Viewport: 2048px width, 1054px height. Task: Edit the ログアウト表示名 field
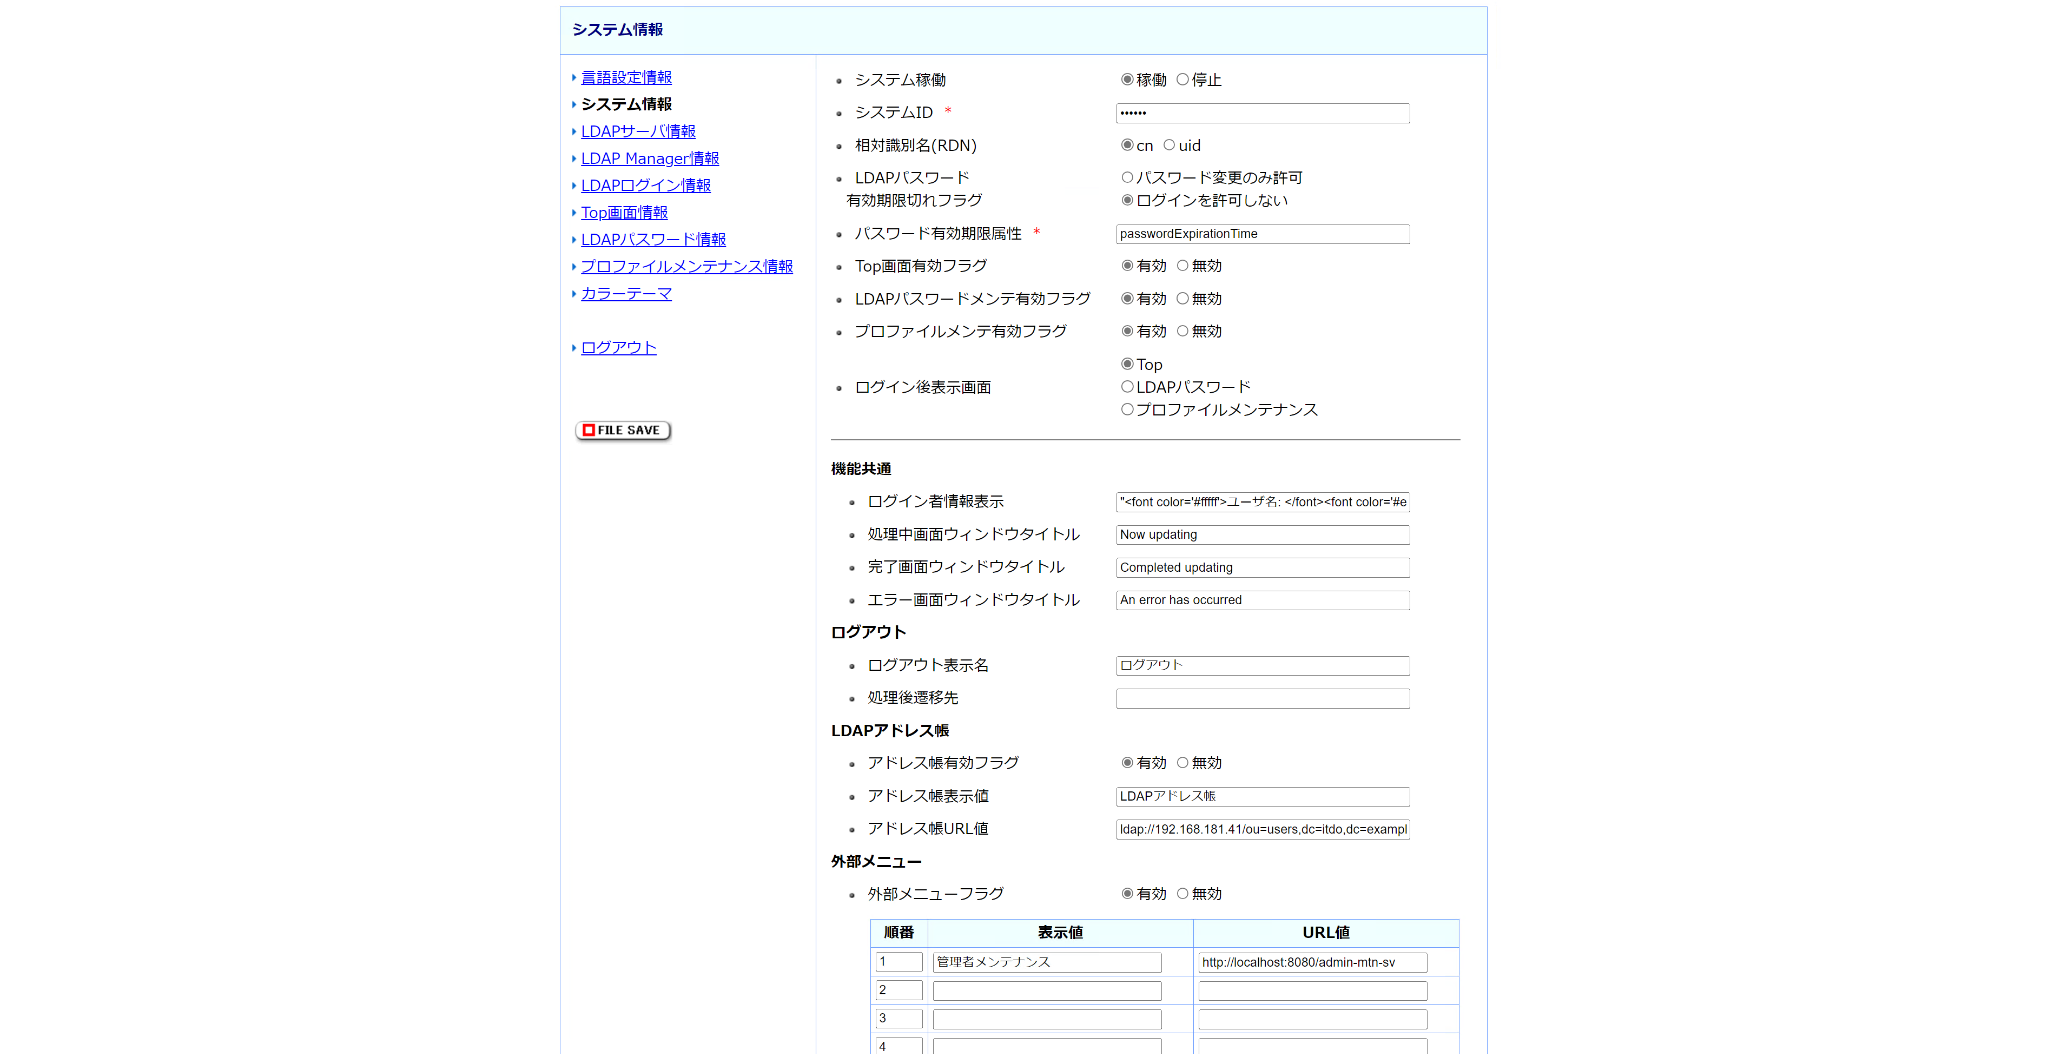pyautogui.click(x=1262, y=665)
